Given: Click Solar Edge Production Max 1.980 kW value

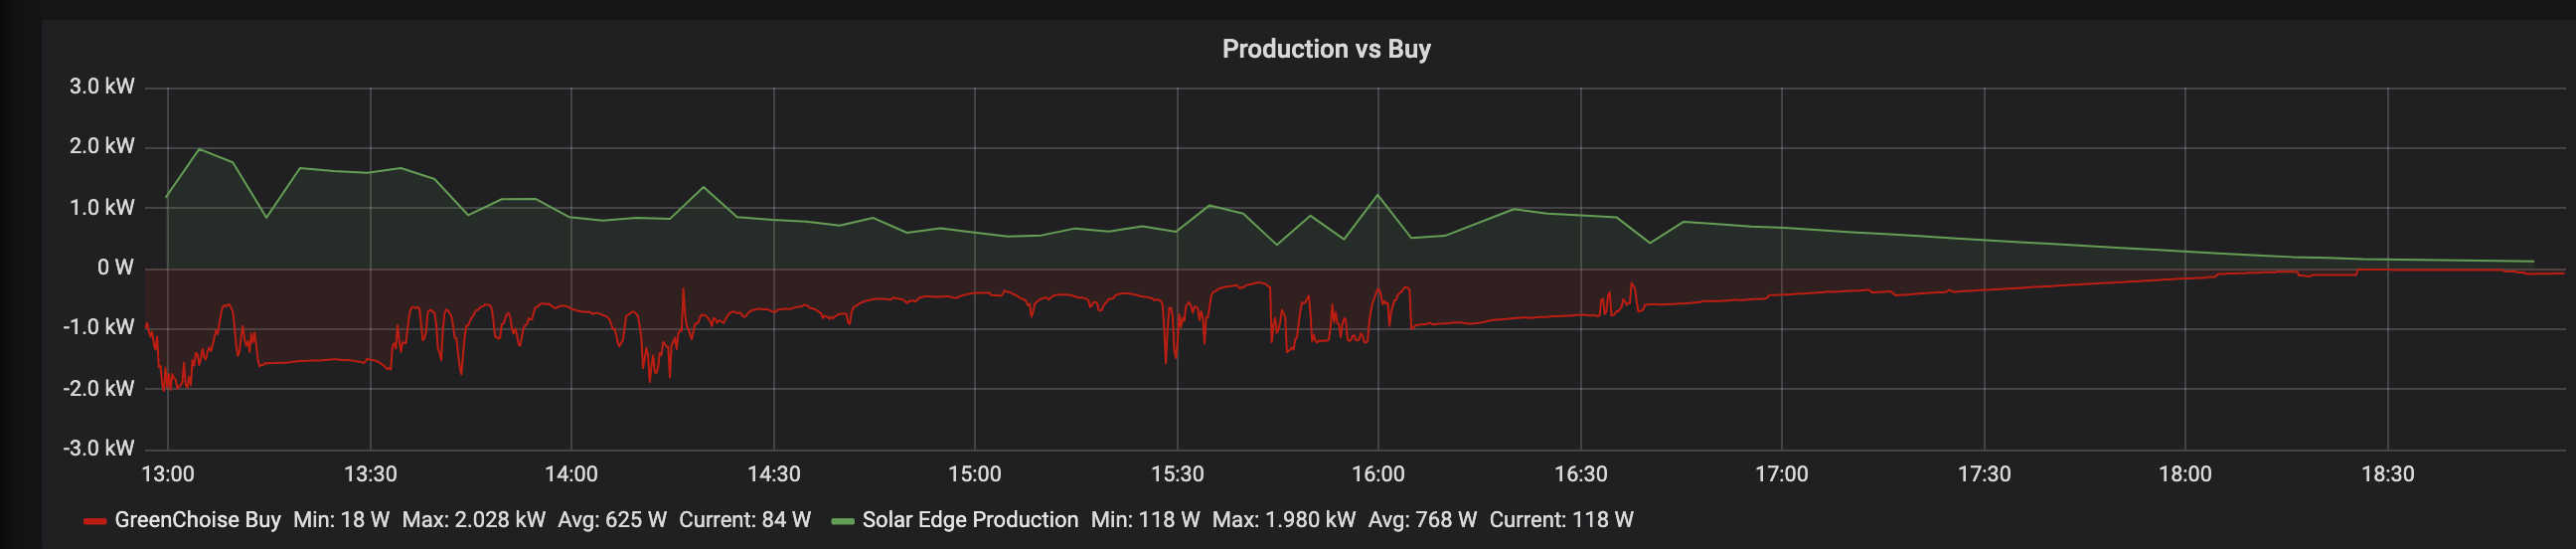Looking at the screenshot, I should click(1284, 520).
